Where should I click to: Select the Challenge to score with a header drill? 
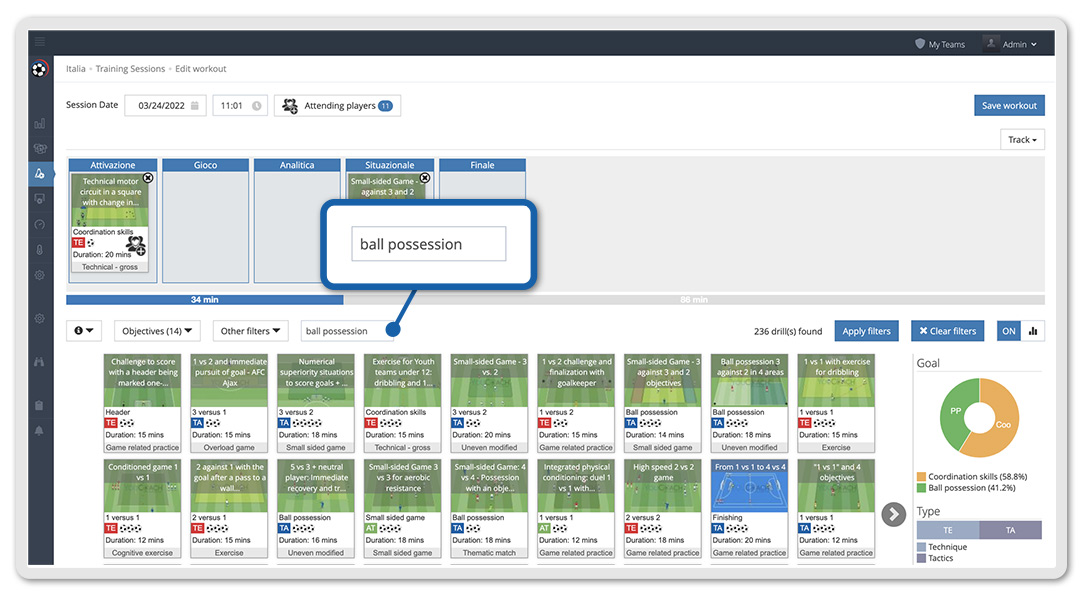tap(142, 403)
